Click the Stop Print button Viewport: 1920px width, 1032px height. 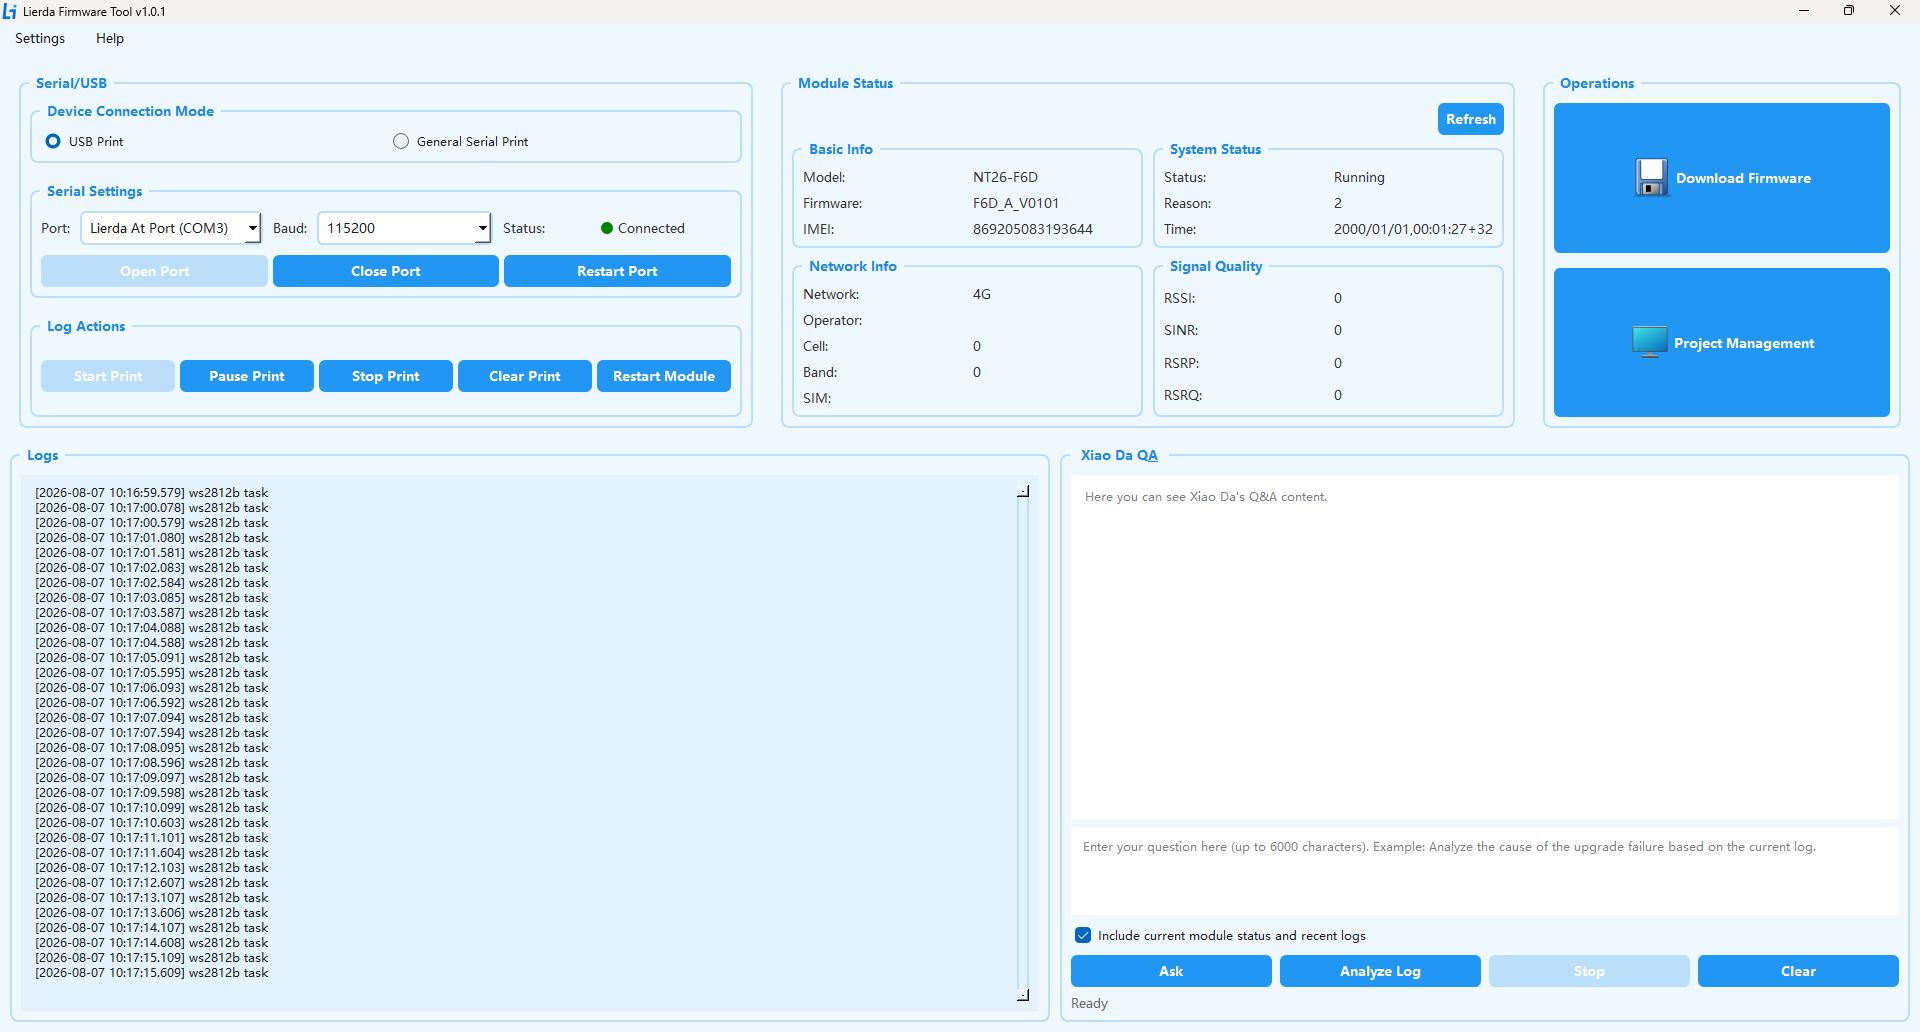tap(386, 376)
